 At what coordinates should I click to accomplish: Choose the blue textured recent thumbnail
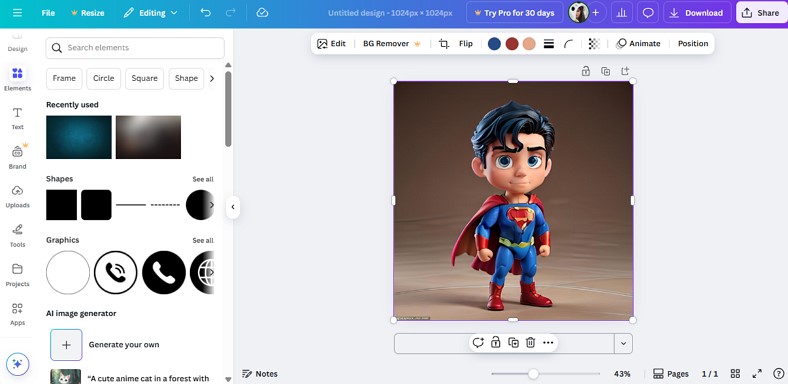click(x=79, y=137)
